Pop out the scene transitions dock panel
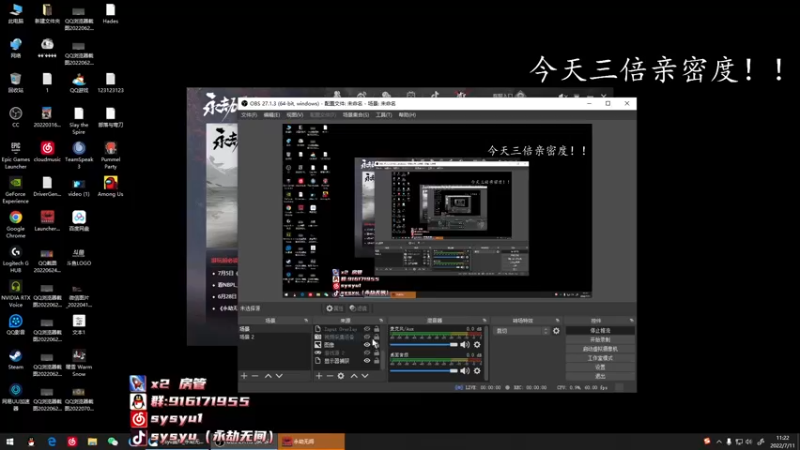800x450 pixels. tap(557, 320)
